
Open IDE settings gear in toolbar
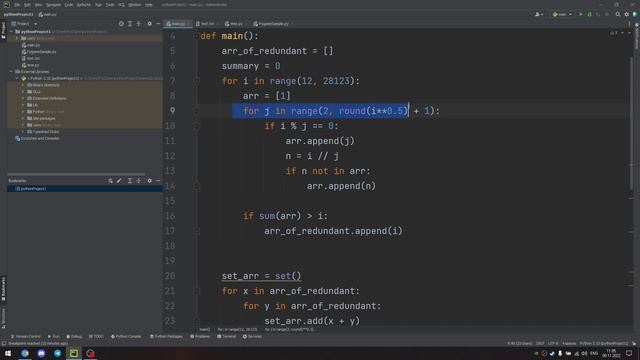627,14
